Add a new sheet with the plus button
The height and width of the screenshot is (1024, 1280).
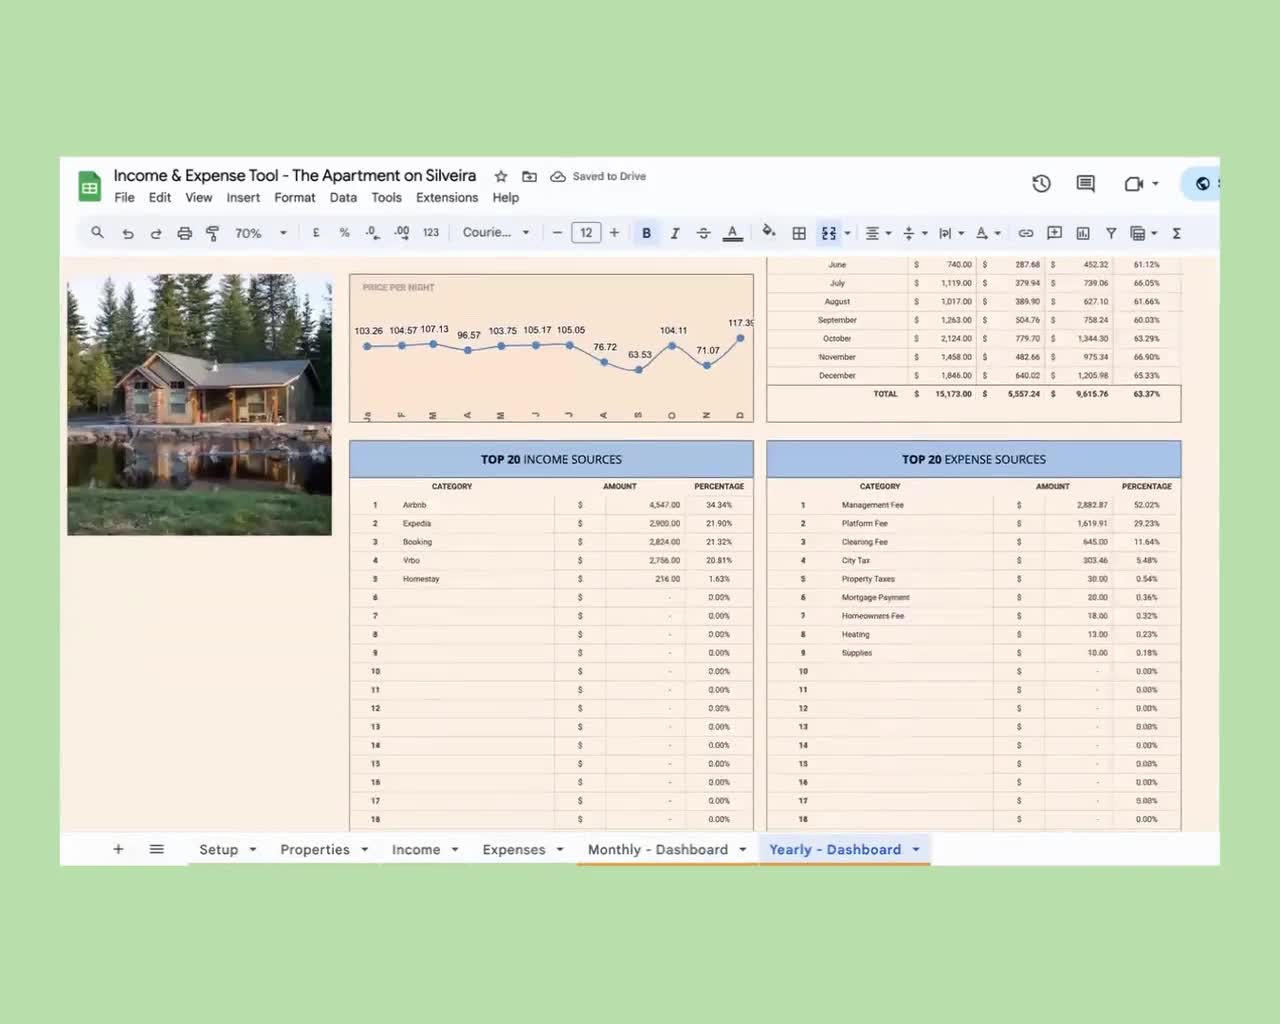[x=118, y=848]
